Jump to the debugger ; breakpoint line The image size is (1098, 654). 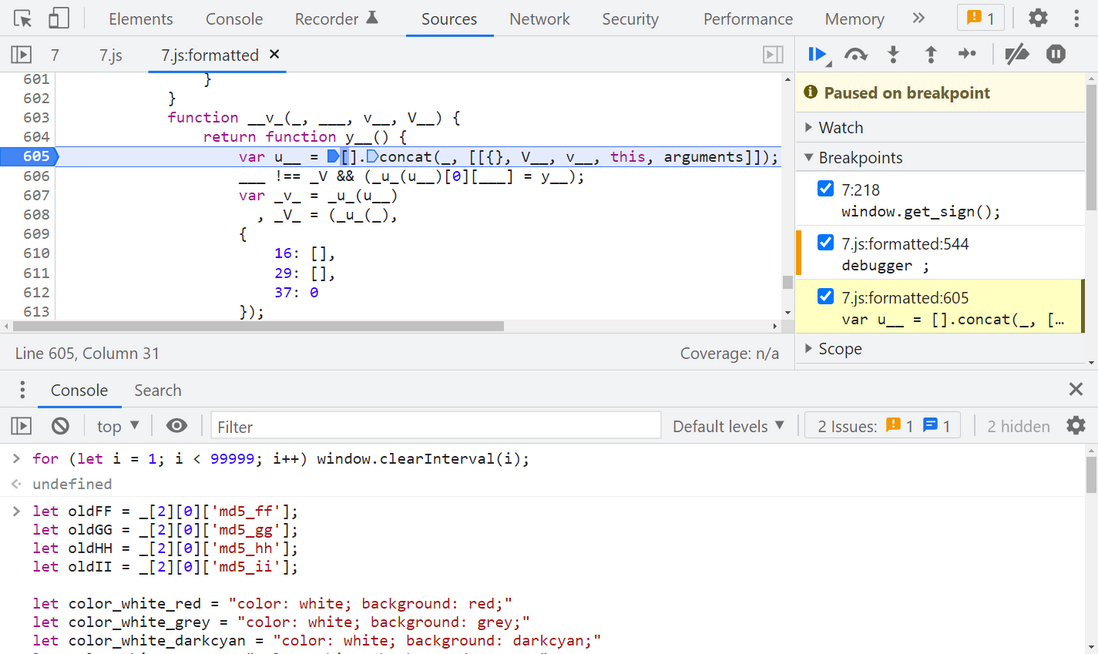(x=885, y=265)
